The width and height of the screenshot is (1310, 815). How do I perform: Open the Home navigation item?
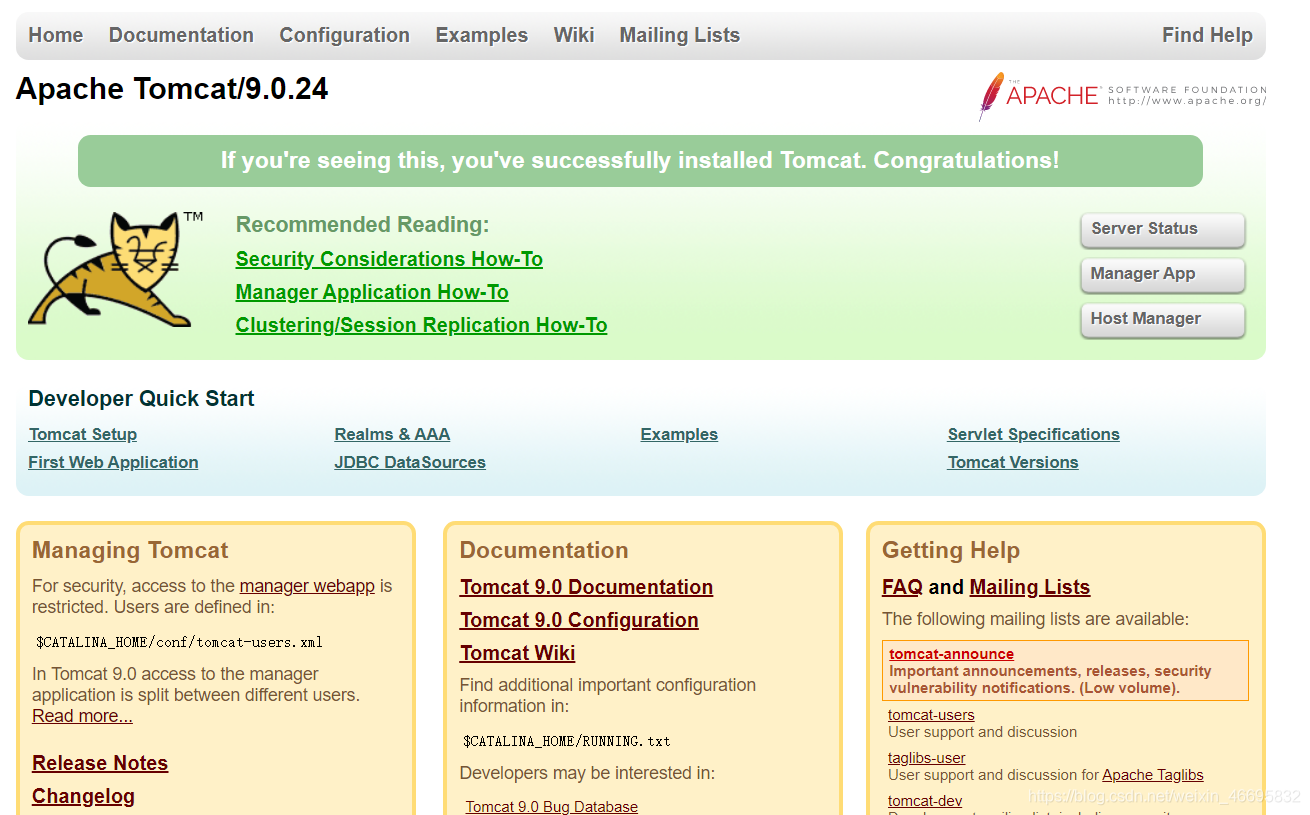point(56,35)
